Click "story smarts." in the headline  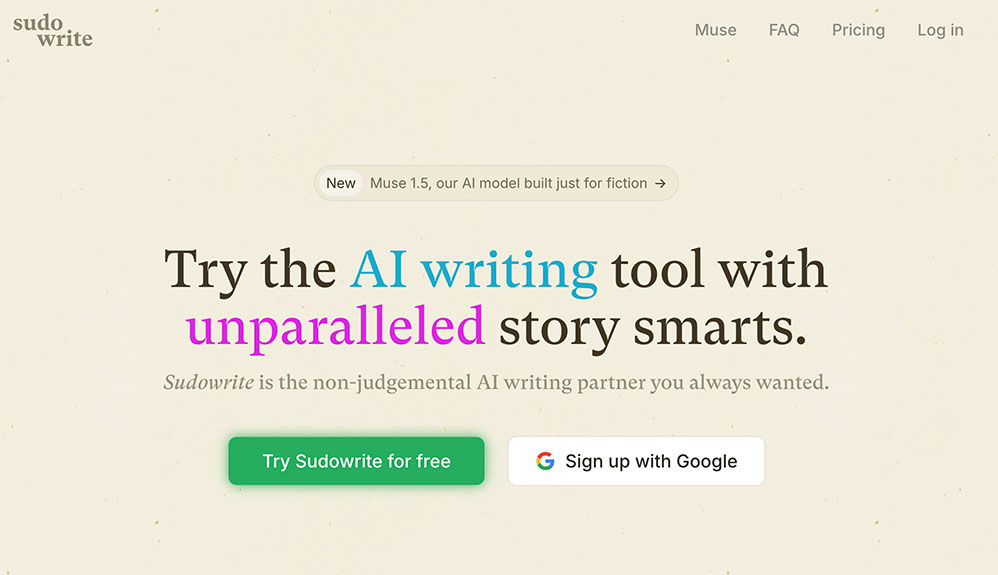click(x=652, y=327)
